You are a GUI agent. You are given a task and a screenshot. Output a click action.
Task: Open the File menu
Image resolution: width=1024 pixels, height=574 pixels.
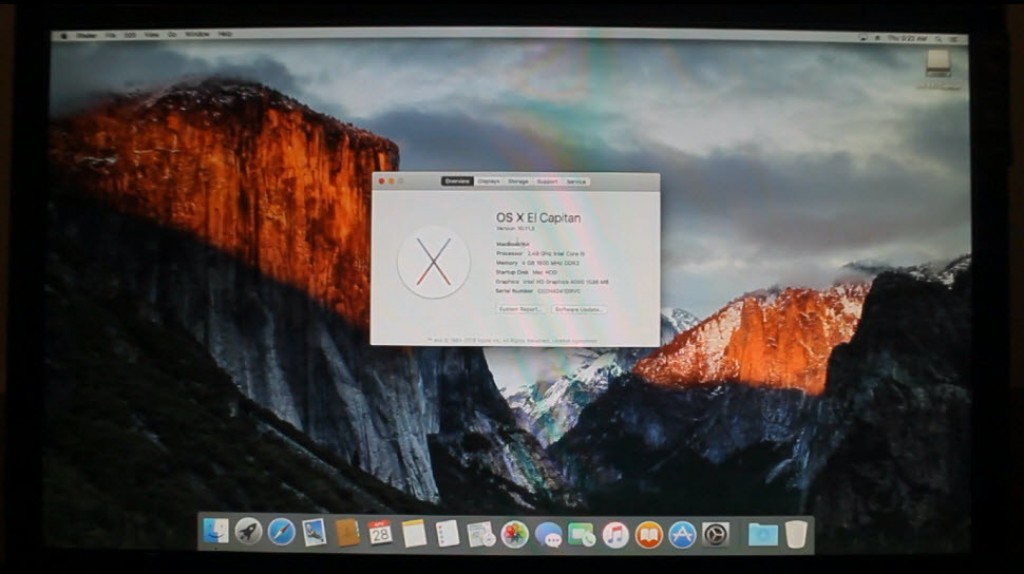coord(110,35)
